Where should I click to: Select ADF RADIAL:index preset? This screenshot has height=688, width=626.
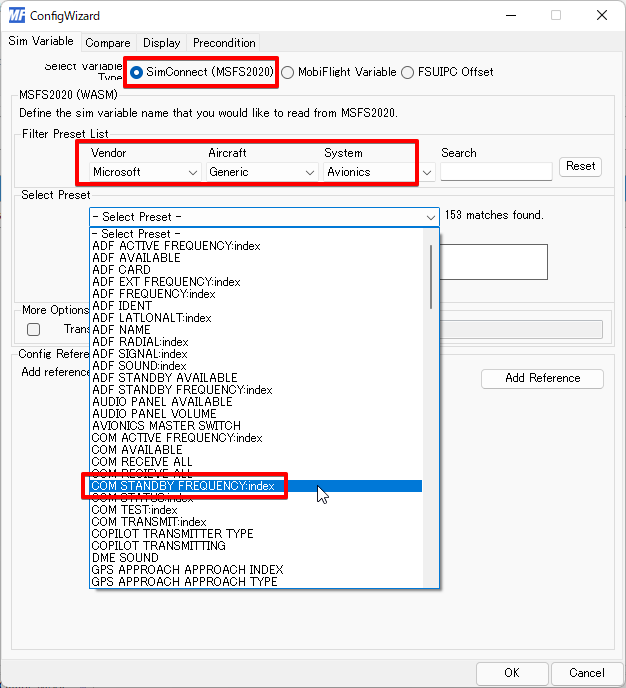(256, 342)
